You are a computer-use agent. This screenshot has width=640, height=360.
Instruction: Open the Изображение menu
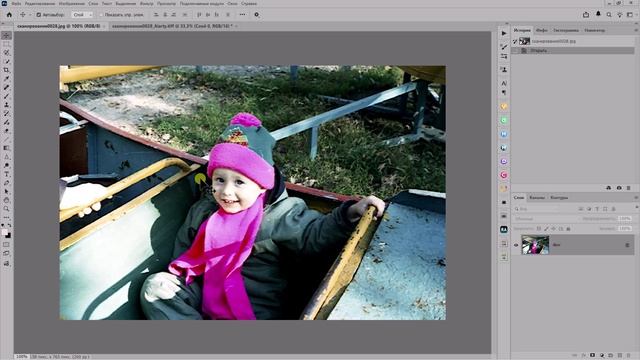click(72, 4)
